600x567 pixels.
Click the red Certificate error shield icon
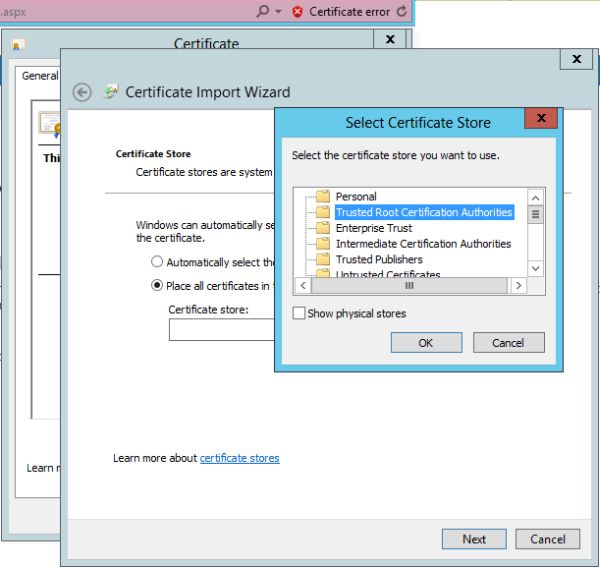297,12
